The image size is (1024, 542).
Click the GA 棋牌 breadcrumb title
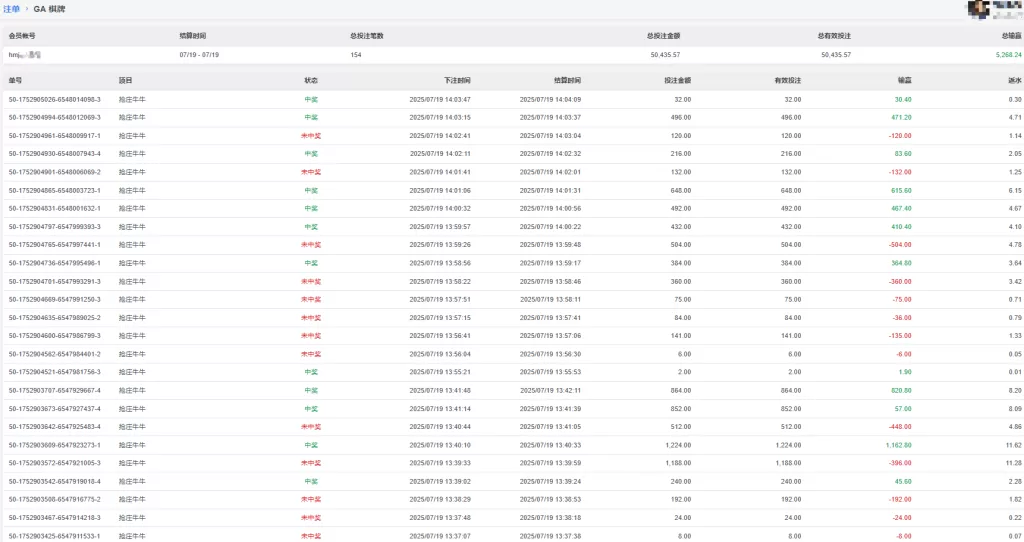pos(50,9)
